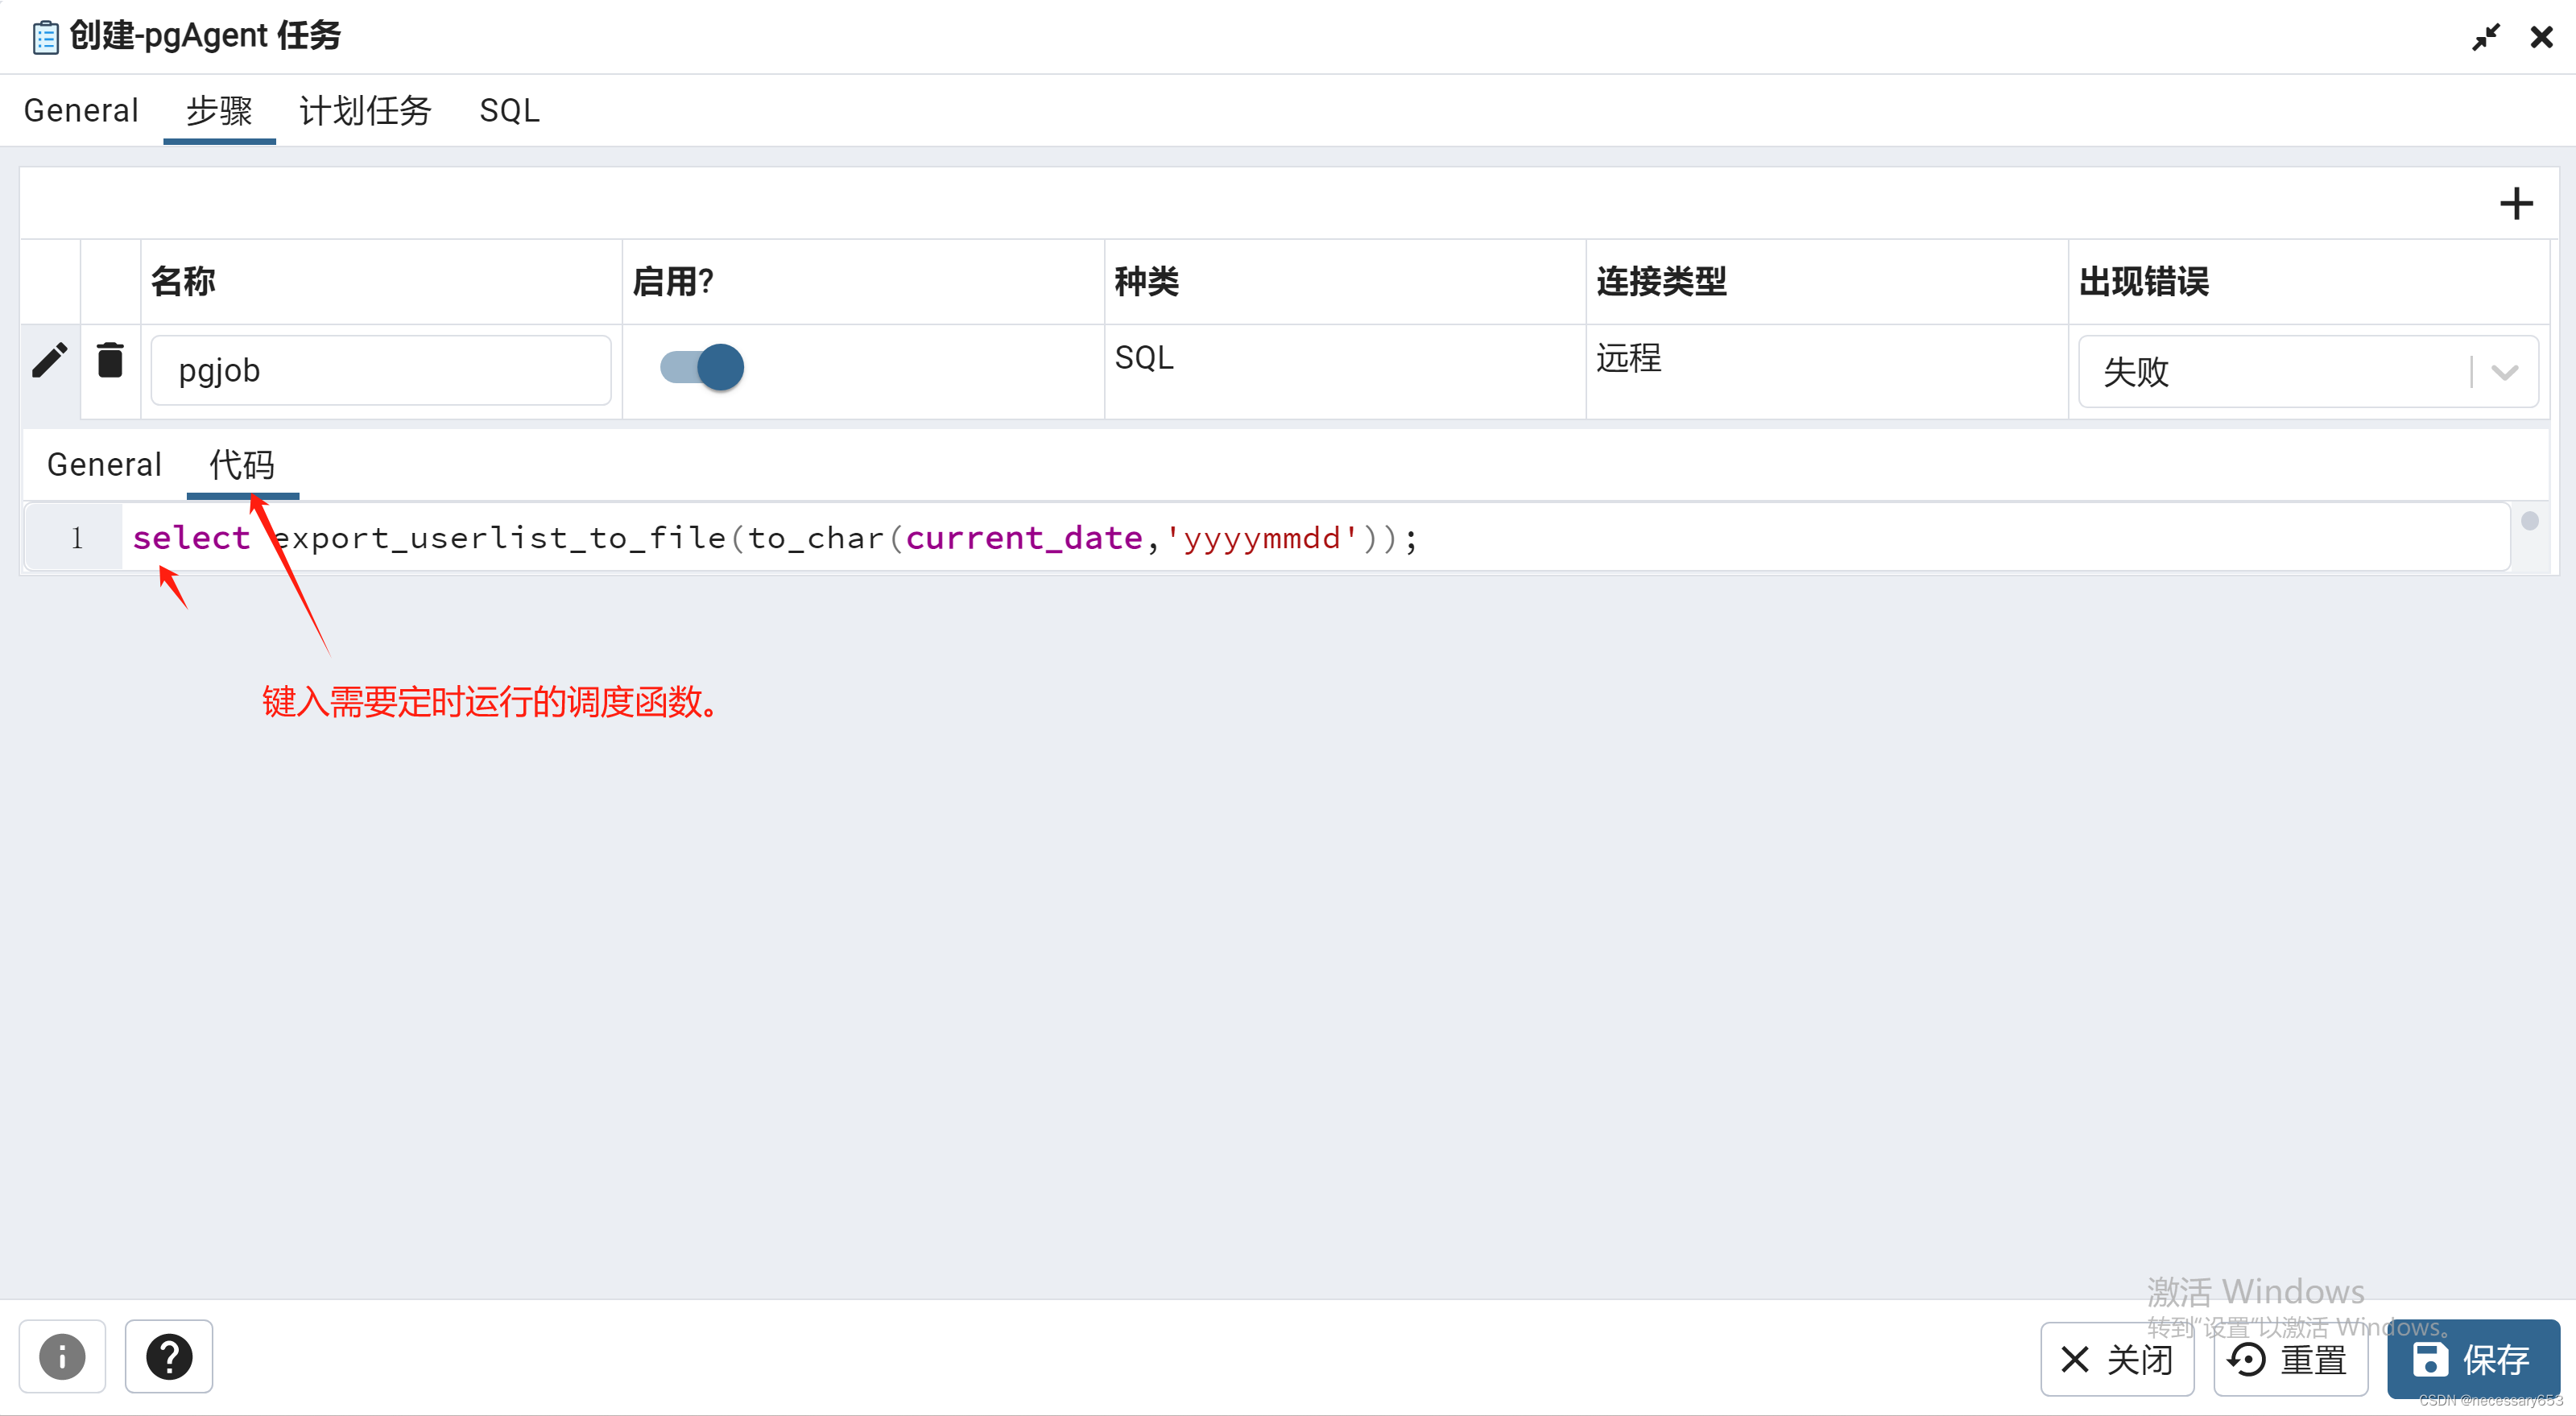Open the 计划任务 schedules tab
The image size is (2576, 1416).
[365, 110]
